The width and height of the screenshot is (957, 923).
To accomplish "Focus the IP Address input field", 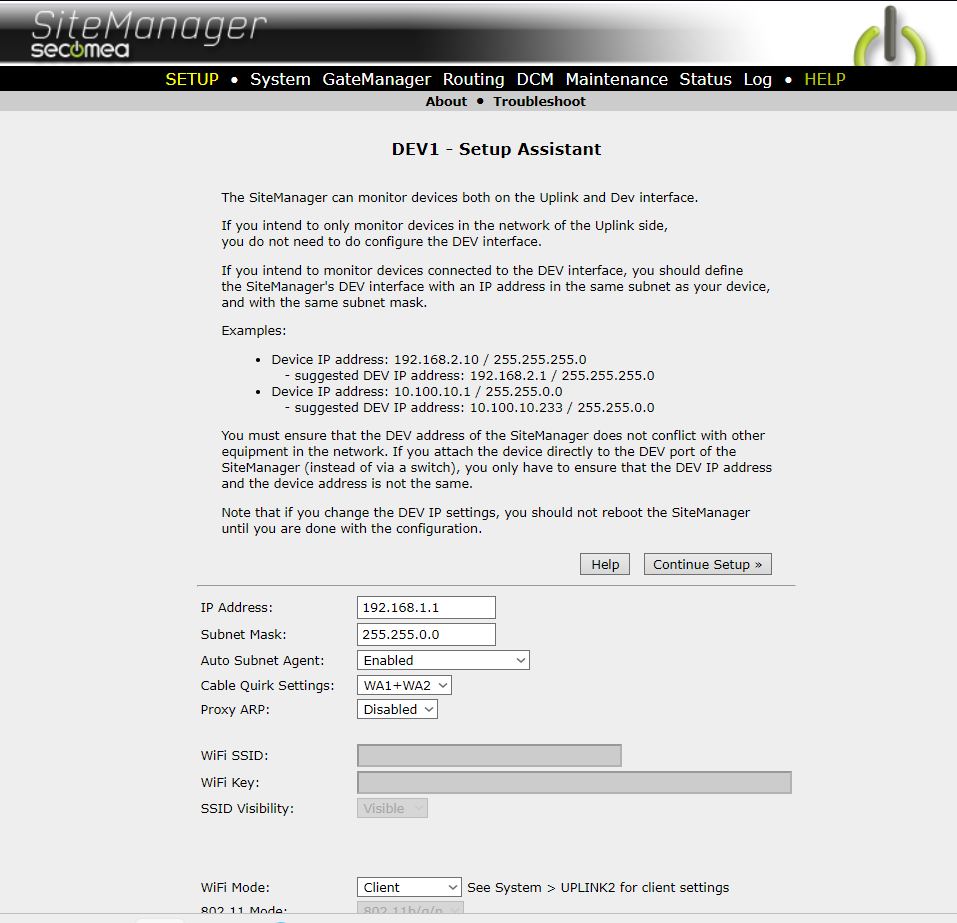I will (426, 607).
